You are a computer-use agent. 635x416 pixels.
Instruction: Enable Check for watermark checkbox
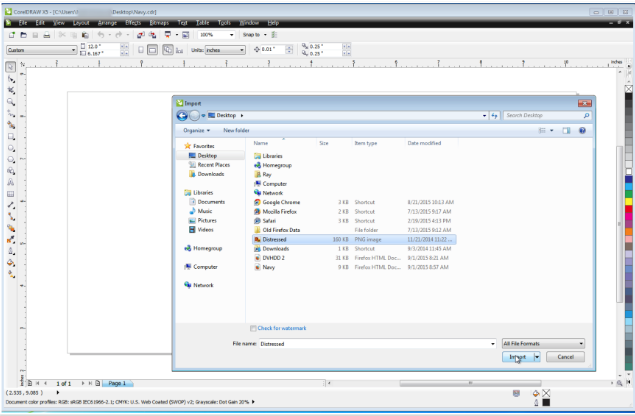[x=252, y=328]
